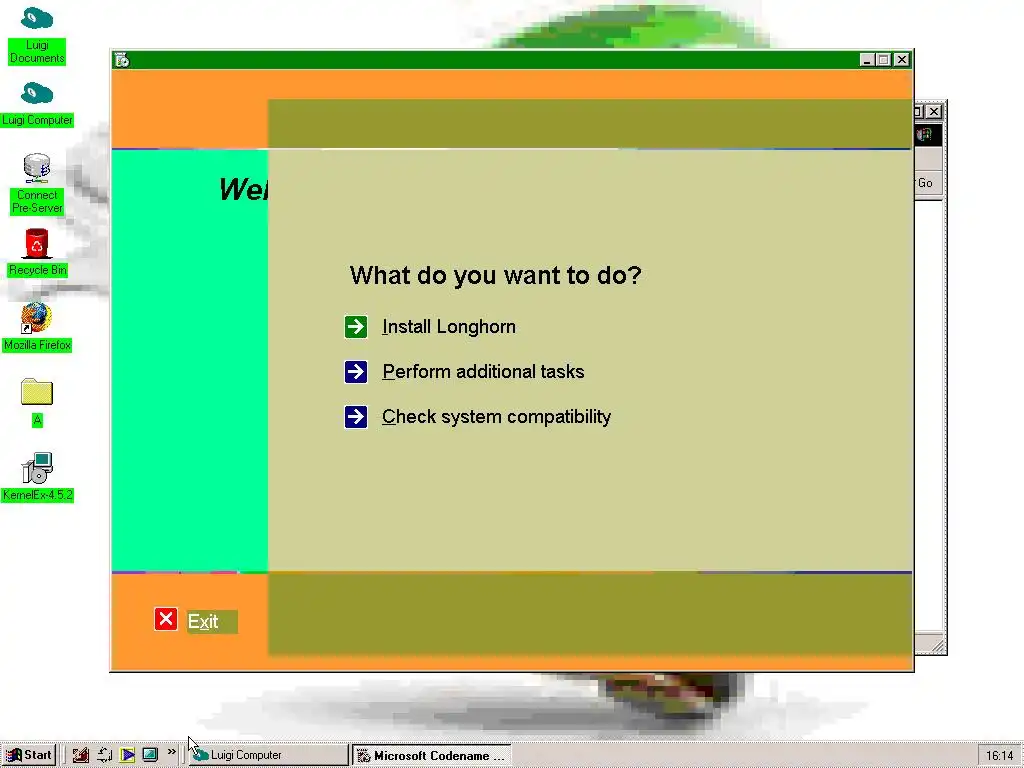Close the Longhorn setup window

902,60
